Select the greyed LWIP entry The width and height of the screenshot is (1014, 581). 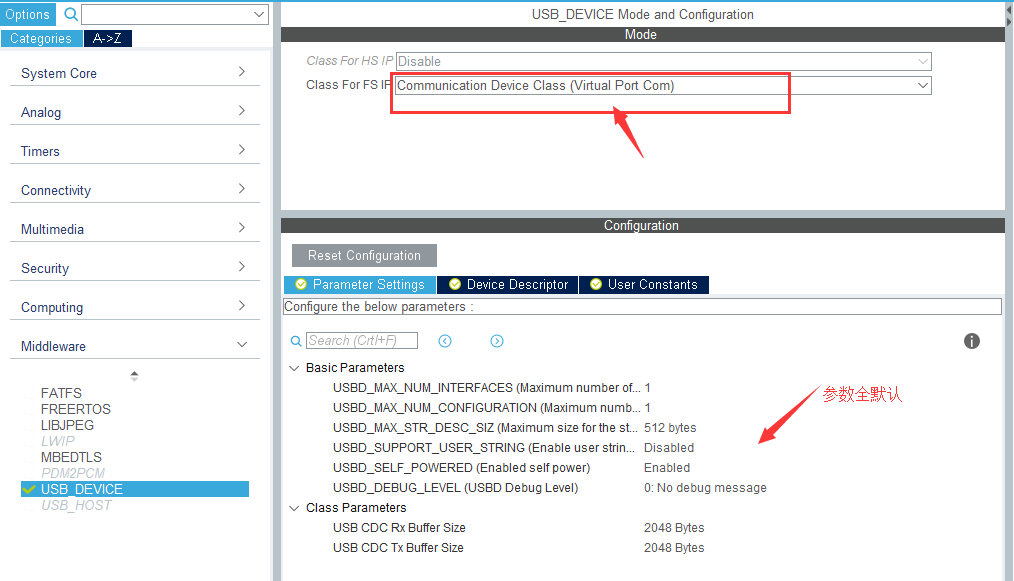tap(58, 441)
